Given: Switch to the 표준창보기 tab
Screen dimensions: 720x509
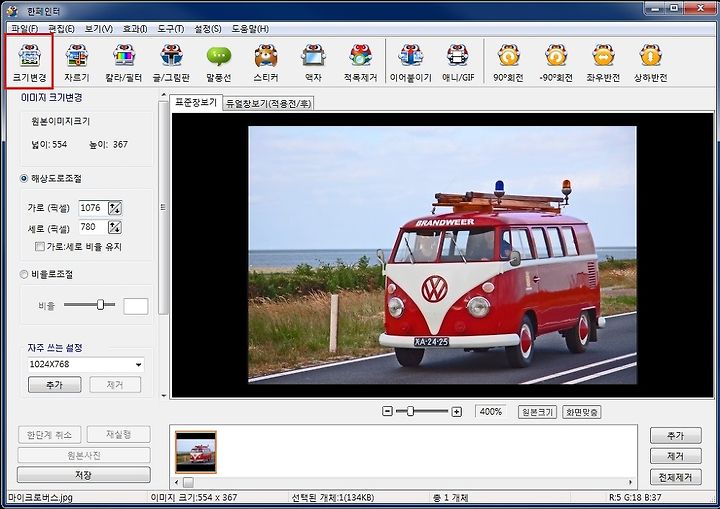Looking at the screenshot, I should 196,102.
